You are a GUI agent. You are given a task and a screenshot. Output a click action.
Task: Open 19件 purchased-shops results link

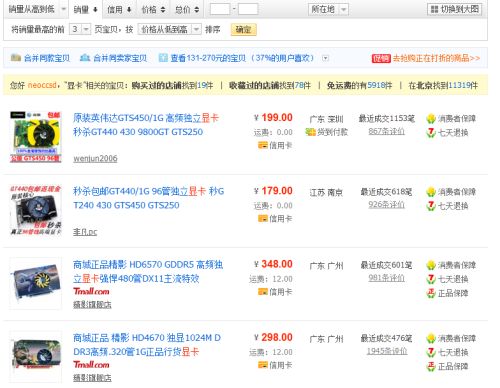coord(205,85)
